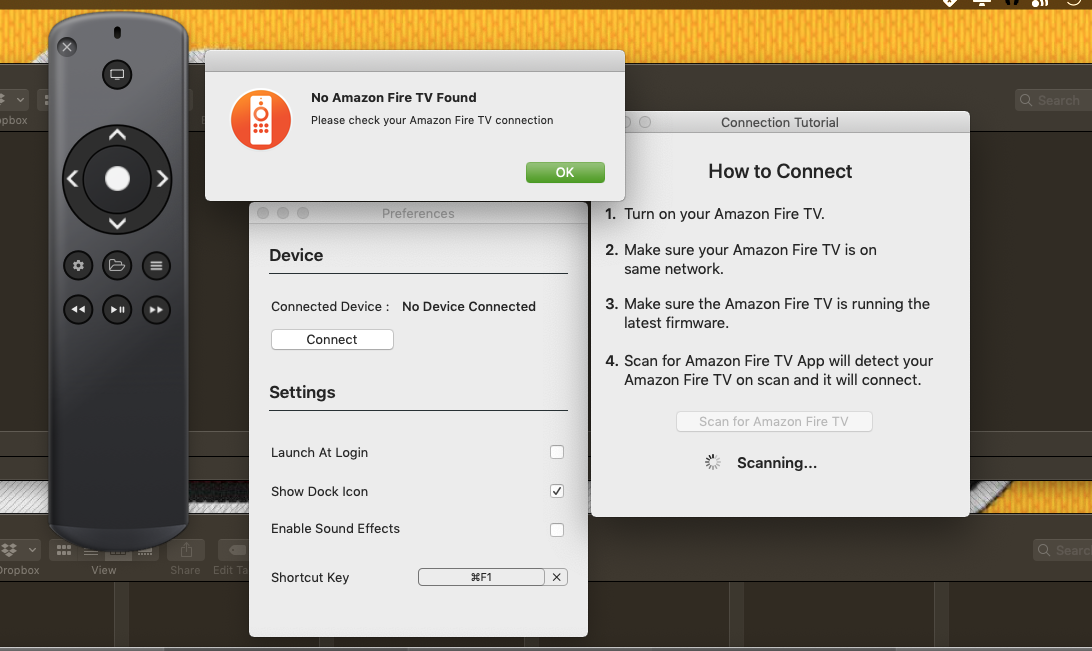
Task: Turn on the Enable Sound Effects checkbox
Action: tap(556, 530)
